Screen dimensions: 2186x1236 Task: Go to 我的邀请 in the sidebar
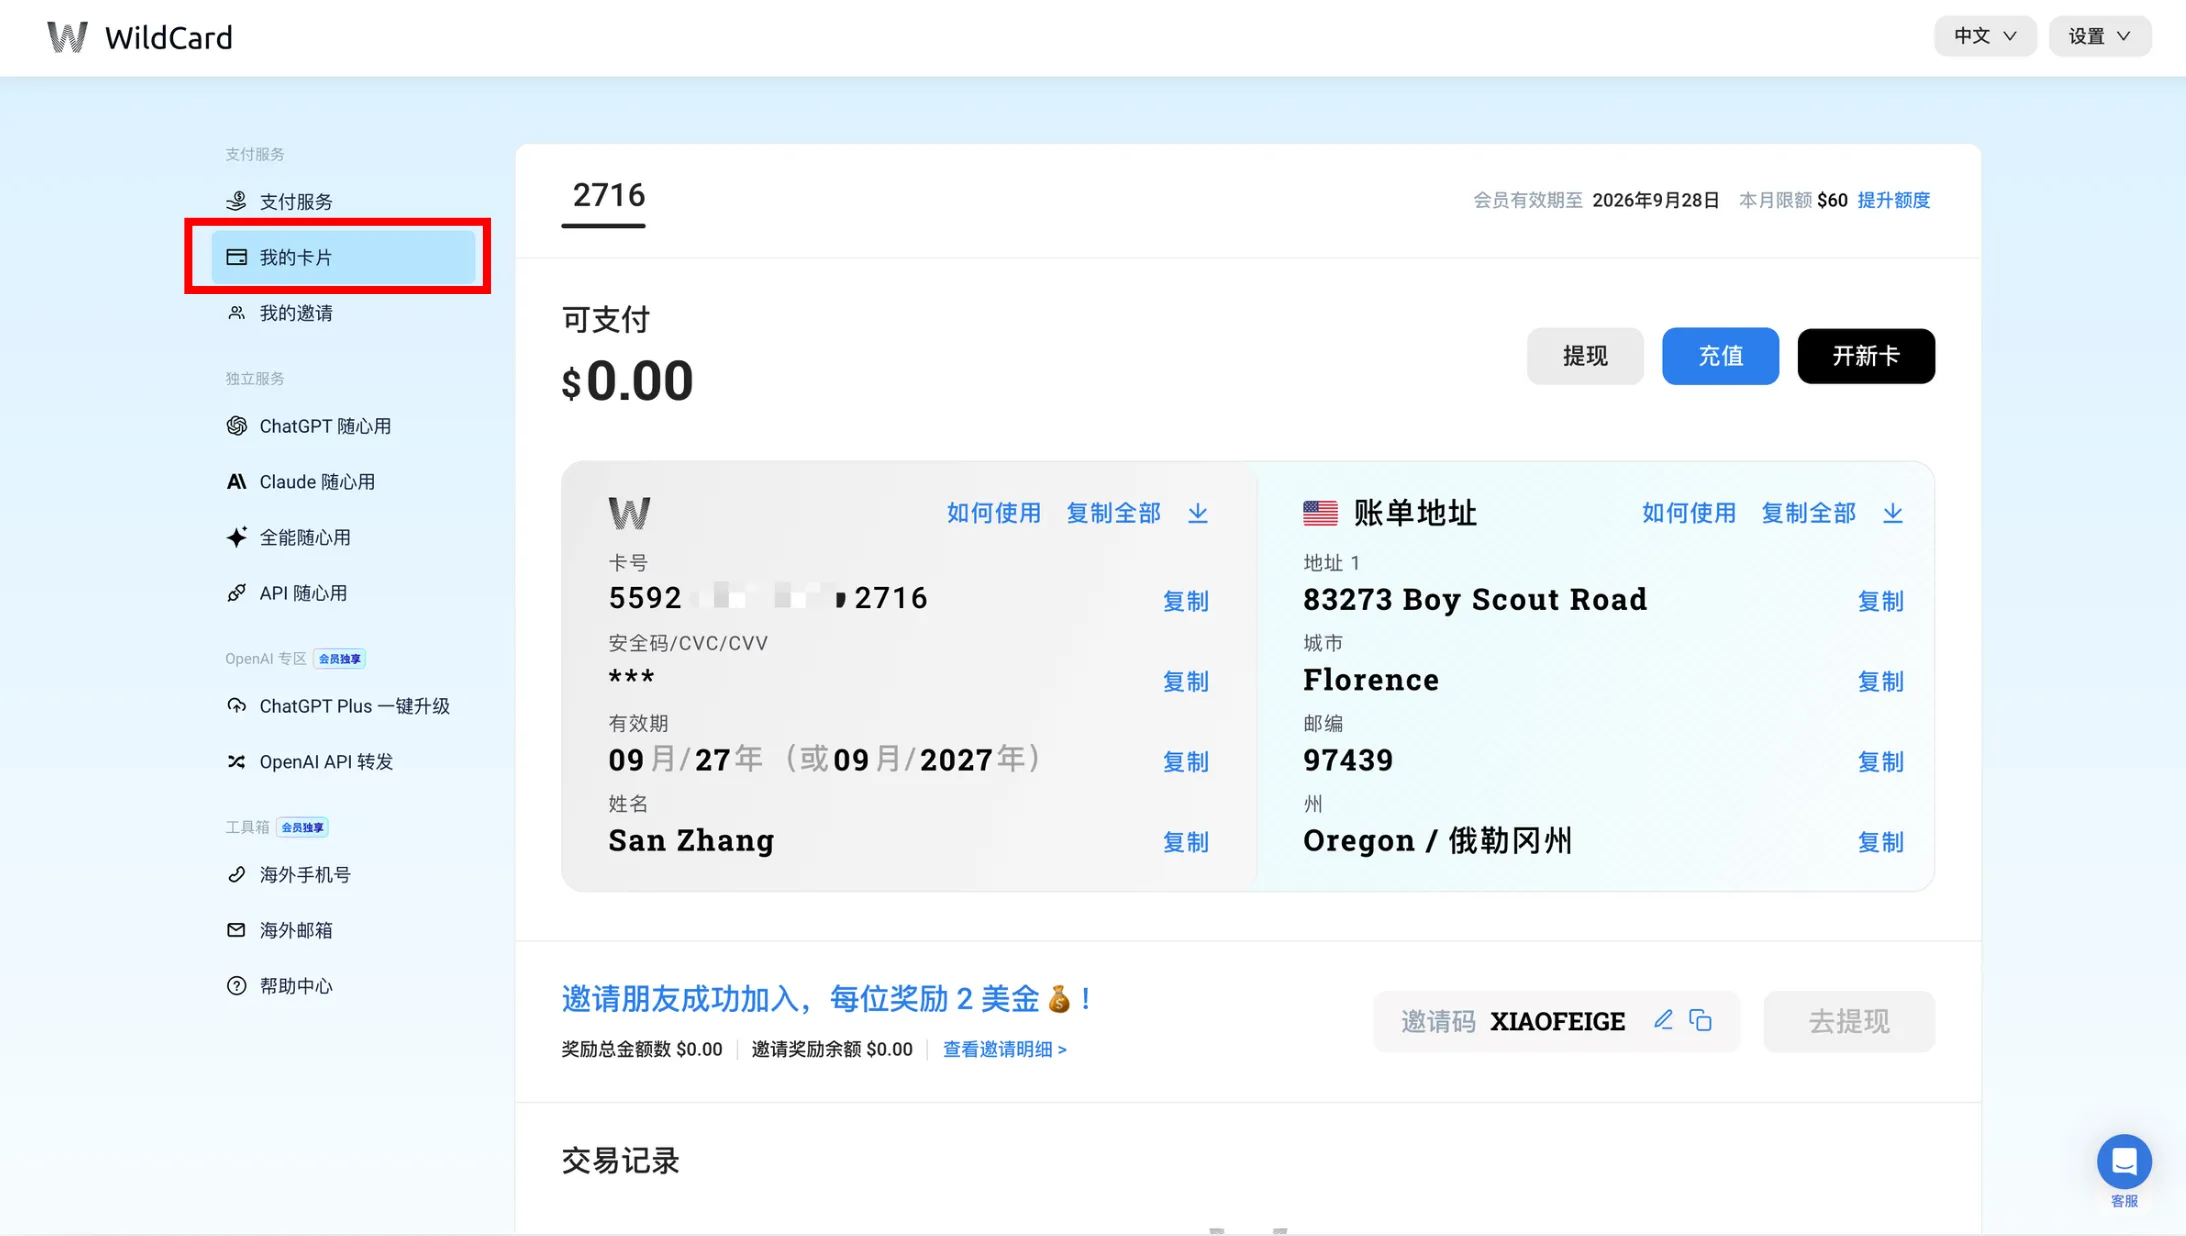[295, 313]
